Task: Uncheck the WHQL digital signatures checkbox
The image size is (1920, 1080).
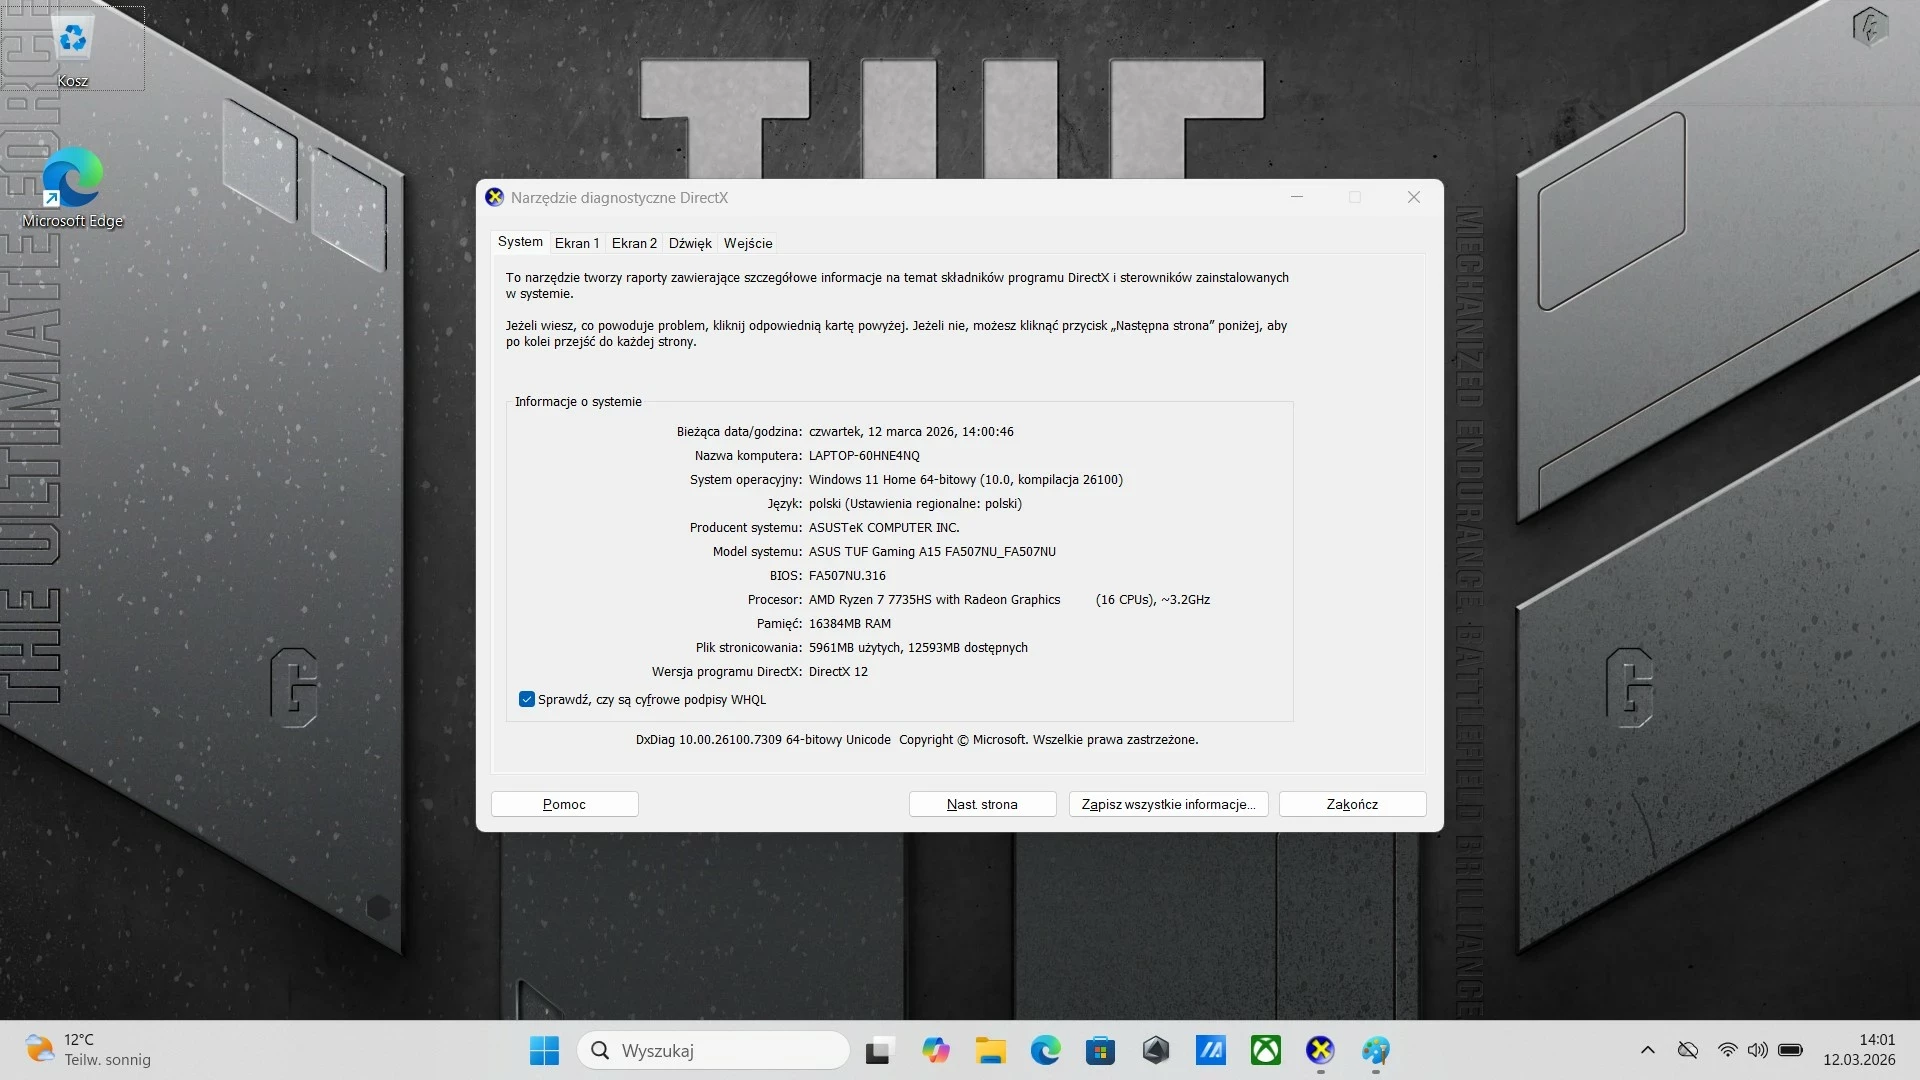Action: coord(527,700)
